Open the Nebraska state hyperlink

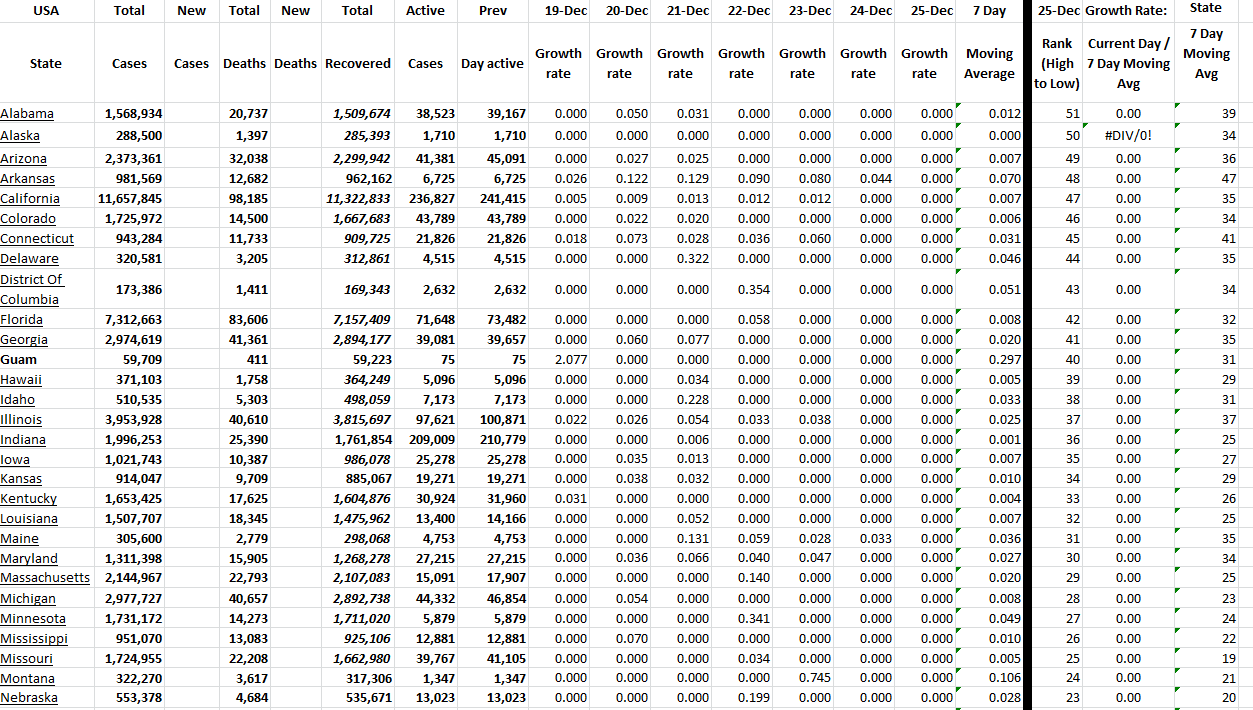click(28, 697)
